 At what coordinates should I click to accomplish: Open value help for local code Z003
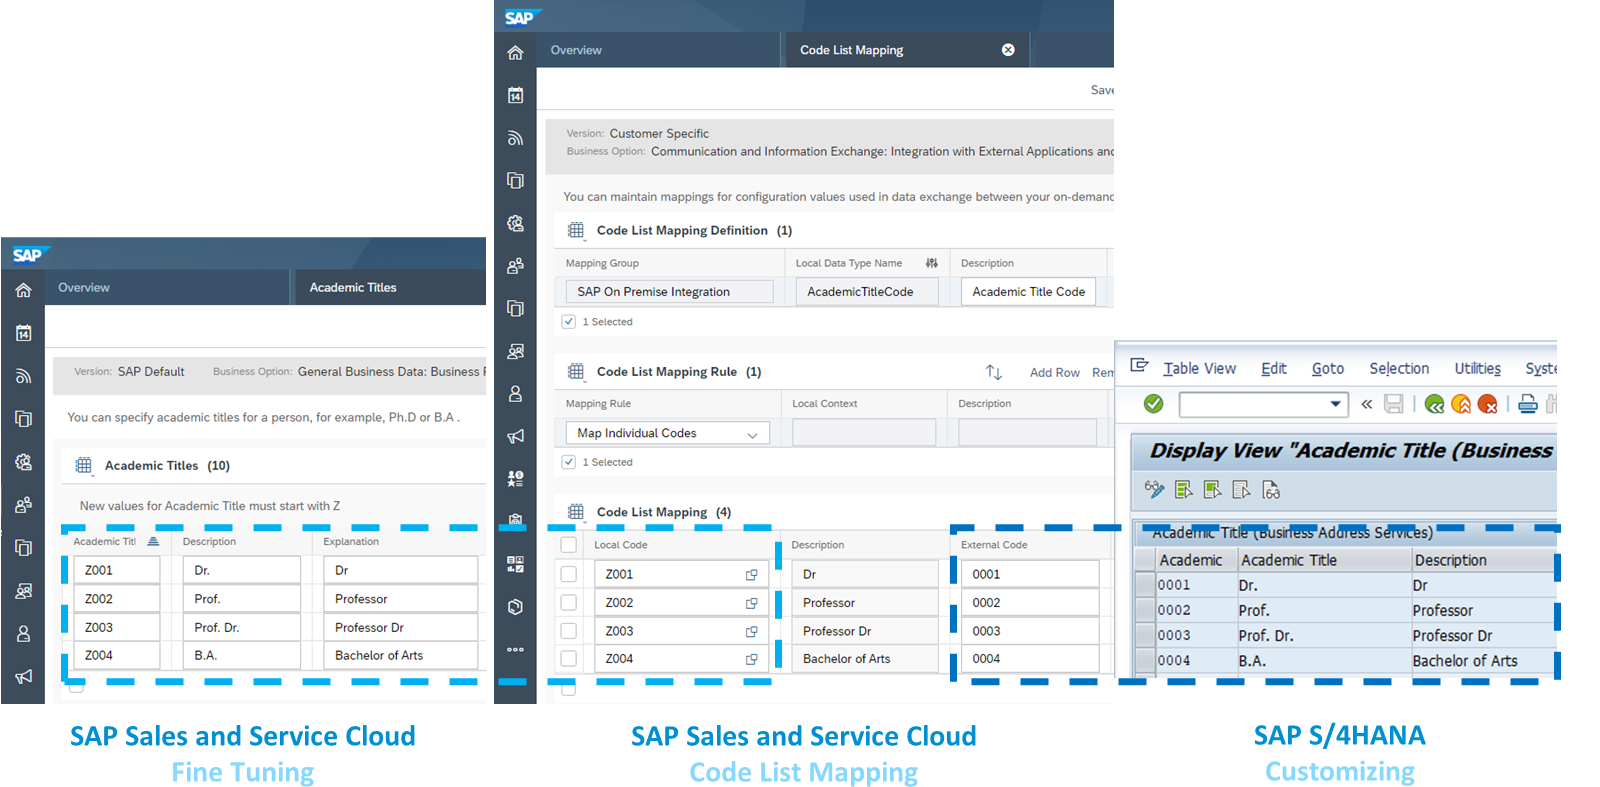(x=751, y=632)
